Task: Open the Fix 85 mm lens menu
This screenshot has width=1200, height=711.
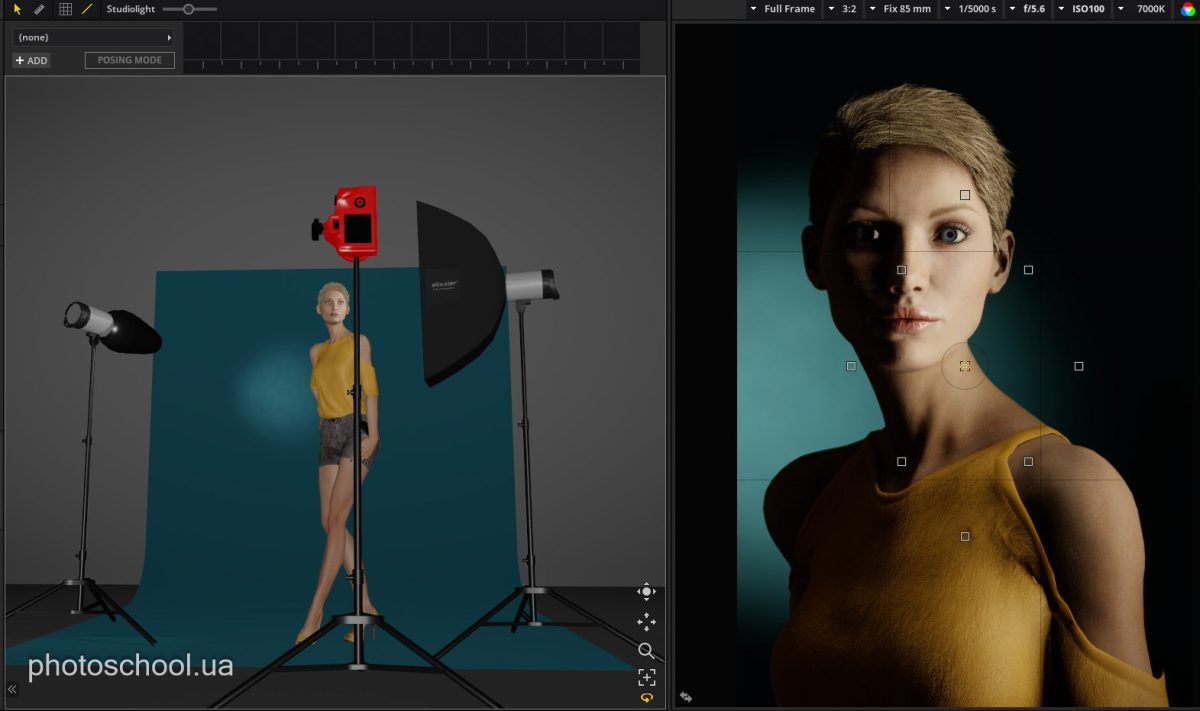Action: tap(901, 9)
